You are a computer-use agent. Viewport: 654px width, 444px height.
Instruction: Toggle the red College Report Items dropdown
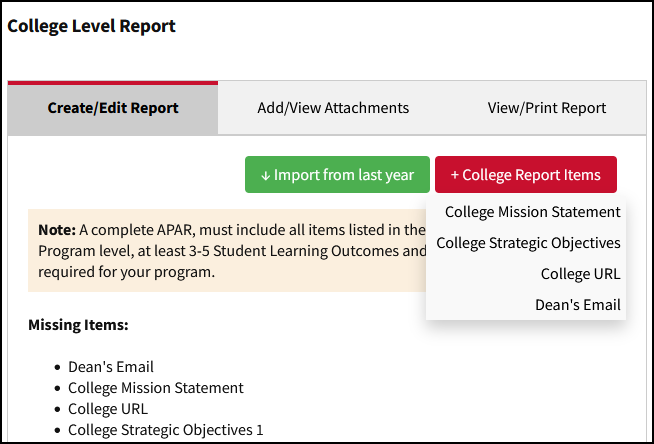pyautogui.click(x=525, y=175)
